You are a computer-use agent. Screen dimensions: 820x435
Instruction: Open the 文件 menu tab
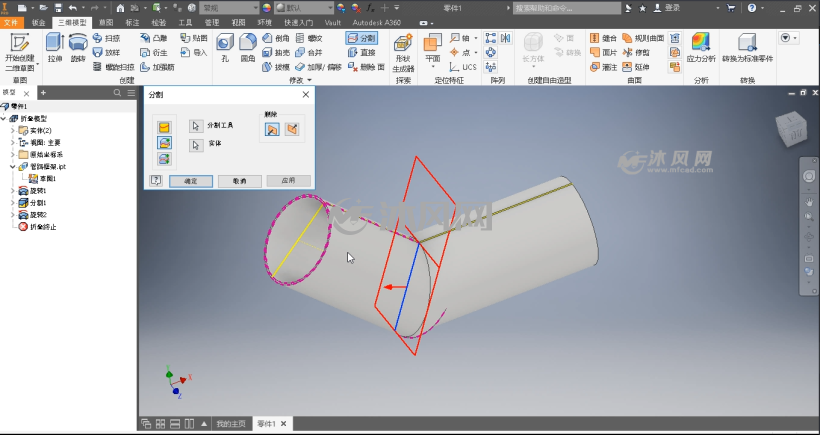(x=12, y=22)
